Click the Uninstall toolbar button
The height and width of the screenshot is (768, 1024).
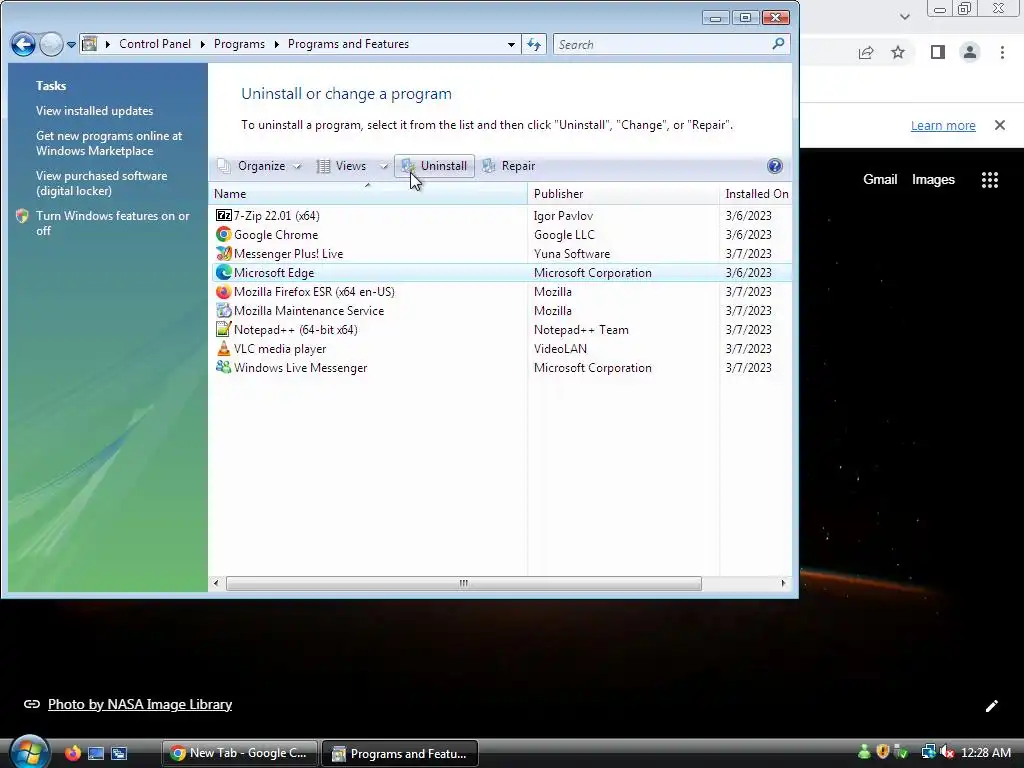pos(434,166)
